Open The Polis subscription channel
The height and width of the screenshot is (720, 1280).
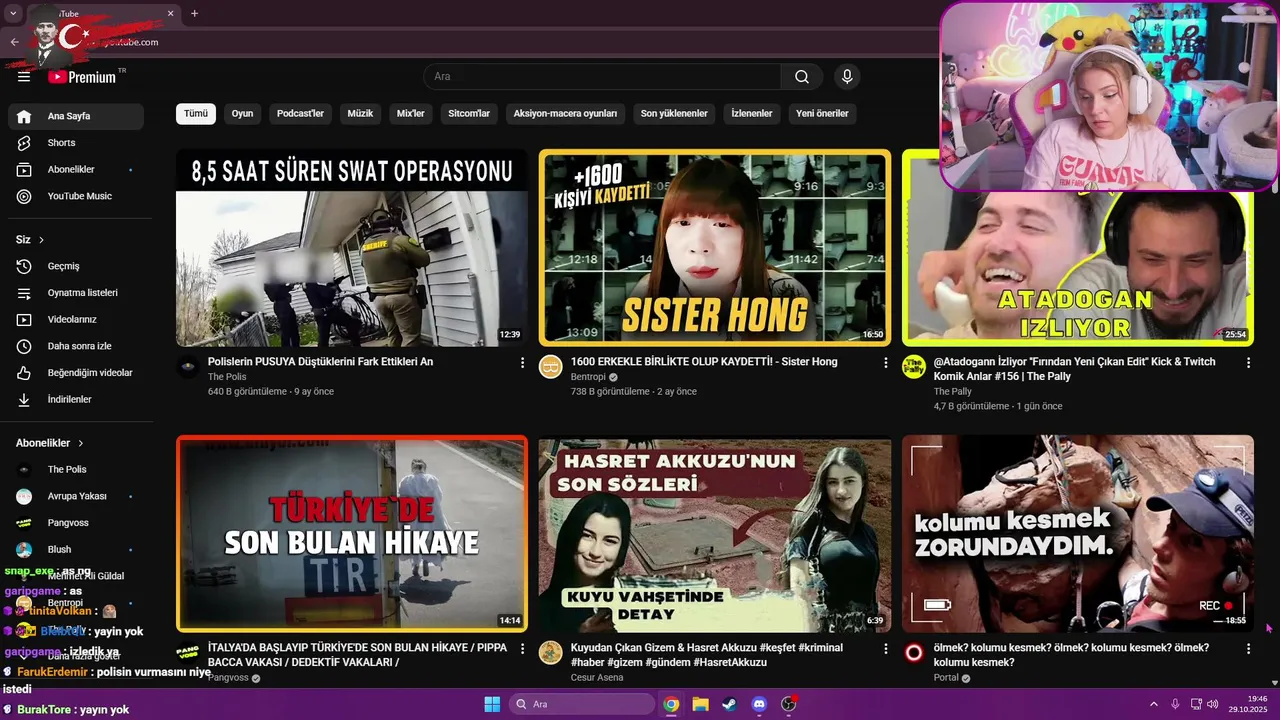[76, 470]
